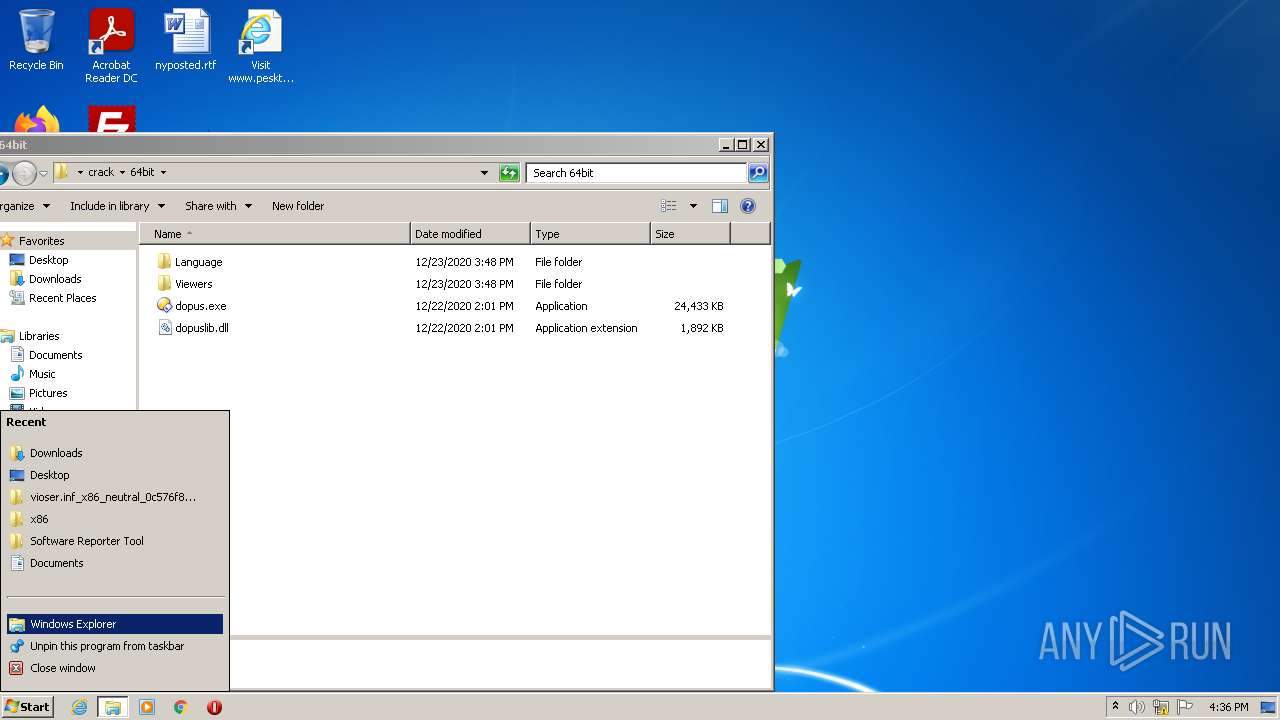This screenshot has width=1280, height=720.
Task: Show hidden tray icons arrow
Action: click(1115, 707)
